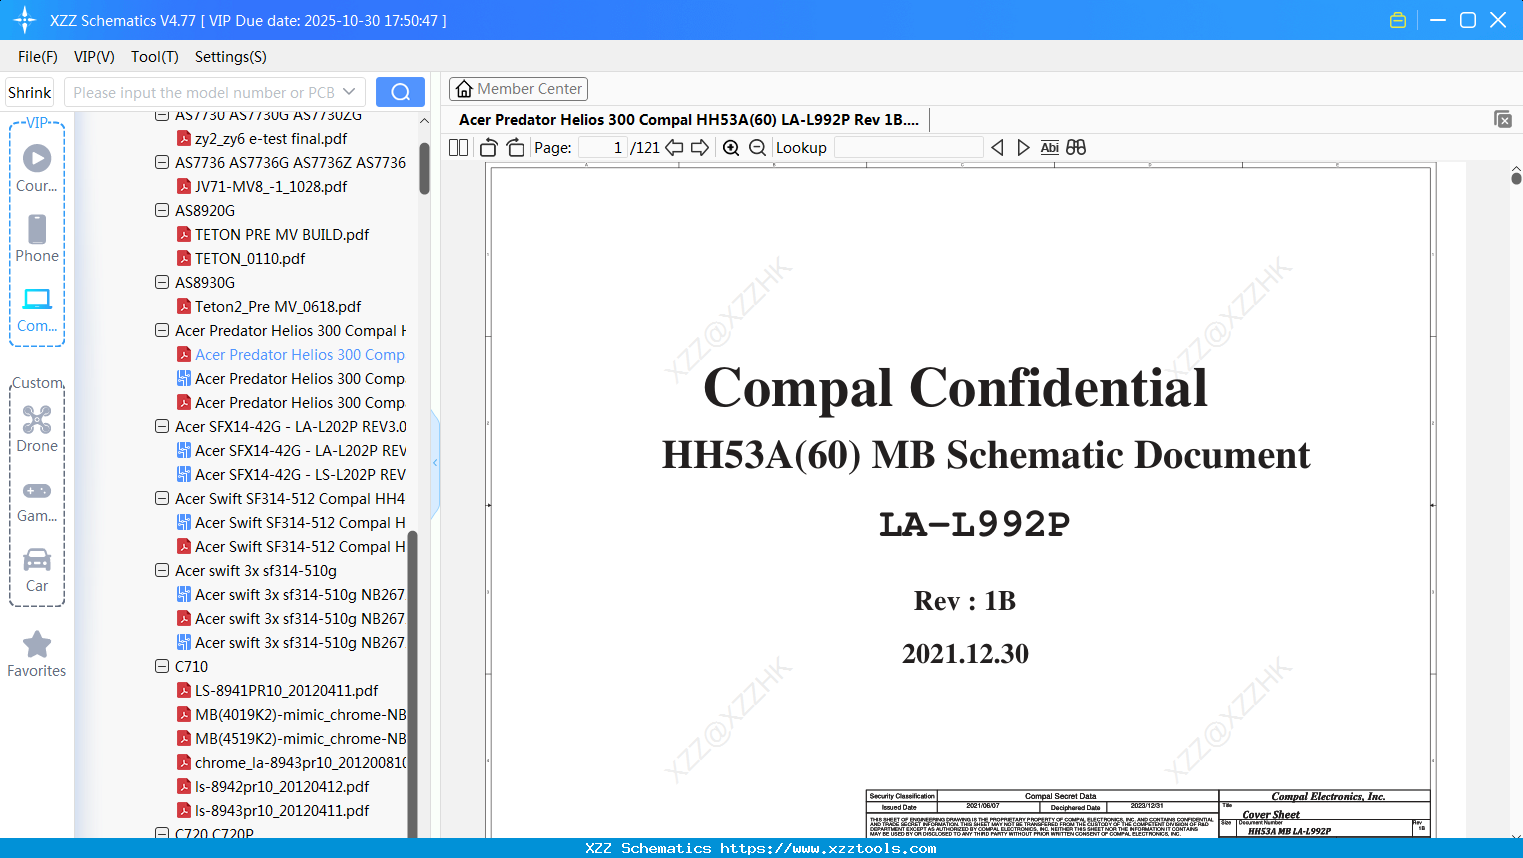Rotate the page clockwise

(x=515, y=148)
